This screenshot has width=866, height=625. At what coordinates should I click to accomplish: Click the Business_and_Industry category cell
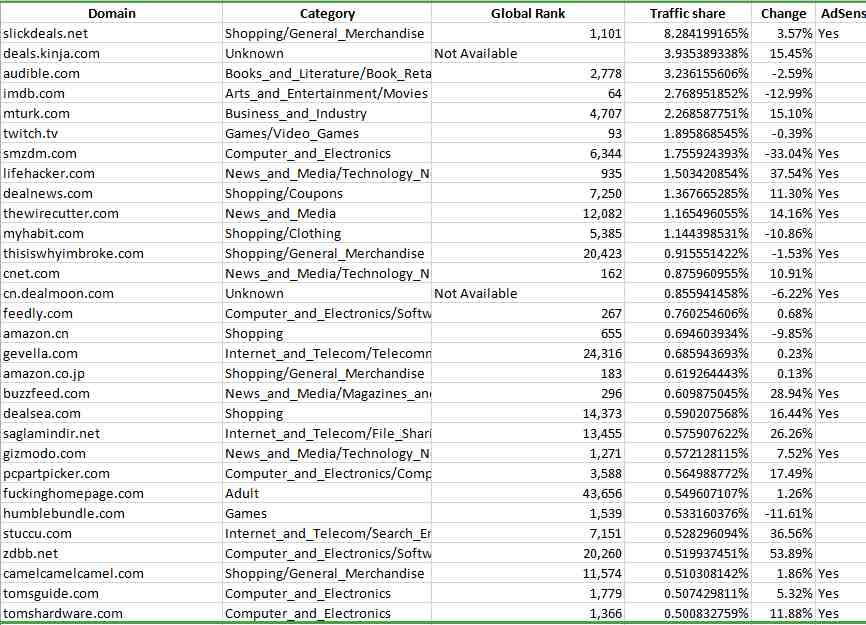point(326,113)
